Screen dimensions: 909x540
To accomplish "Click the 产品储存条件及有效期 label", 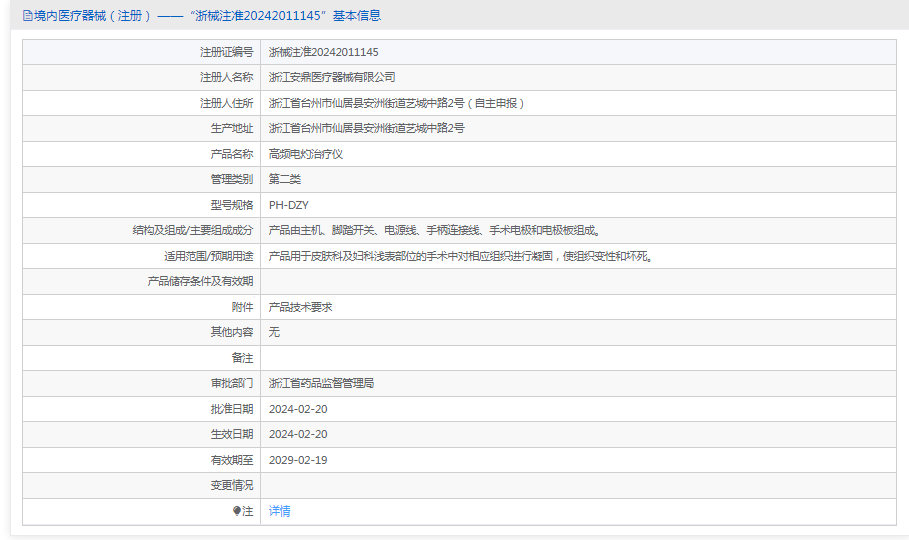I will pos(201,281).
